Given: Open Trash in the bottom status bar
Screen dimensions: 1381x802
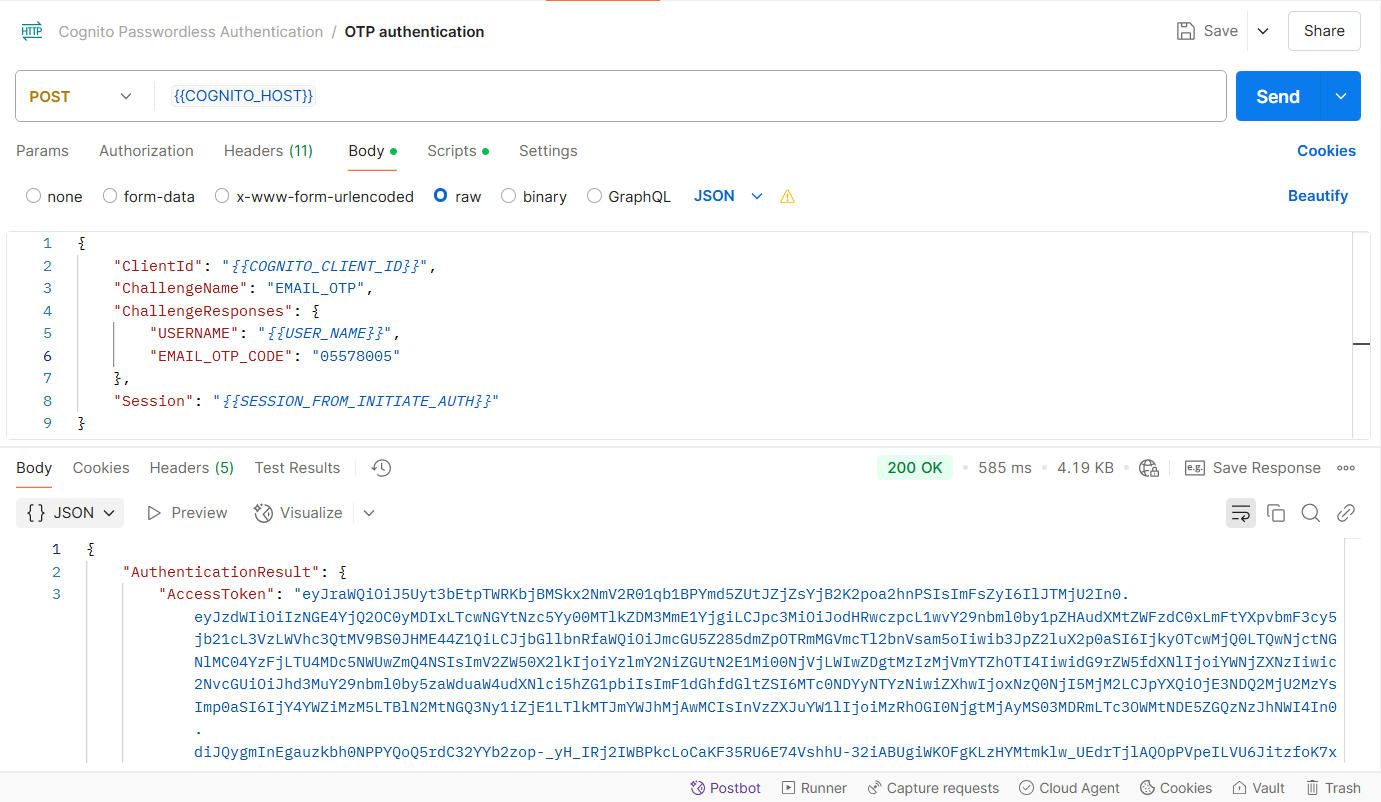Looking at the screenshot, I should coord(1333,788).
